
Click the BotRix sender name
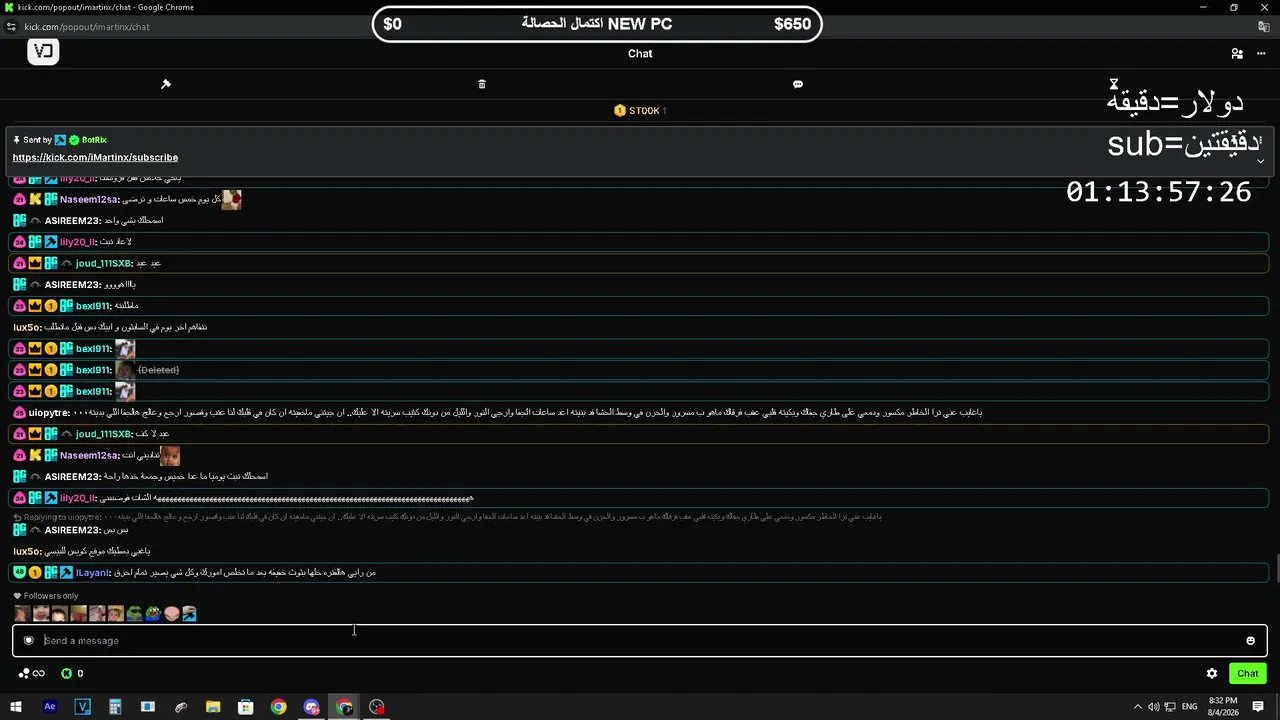94,140
